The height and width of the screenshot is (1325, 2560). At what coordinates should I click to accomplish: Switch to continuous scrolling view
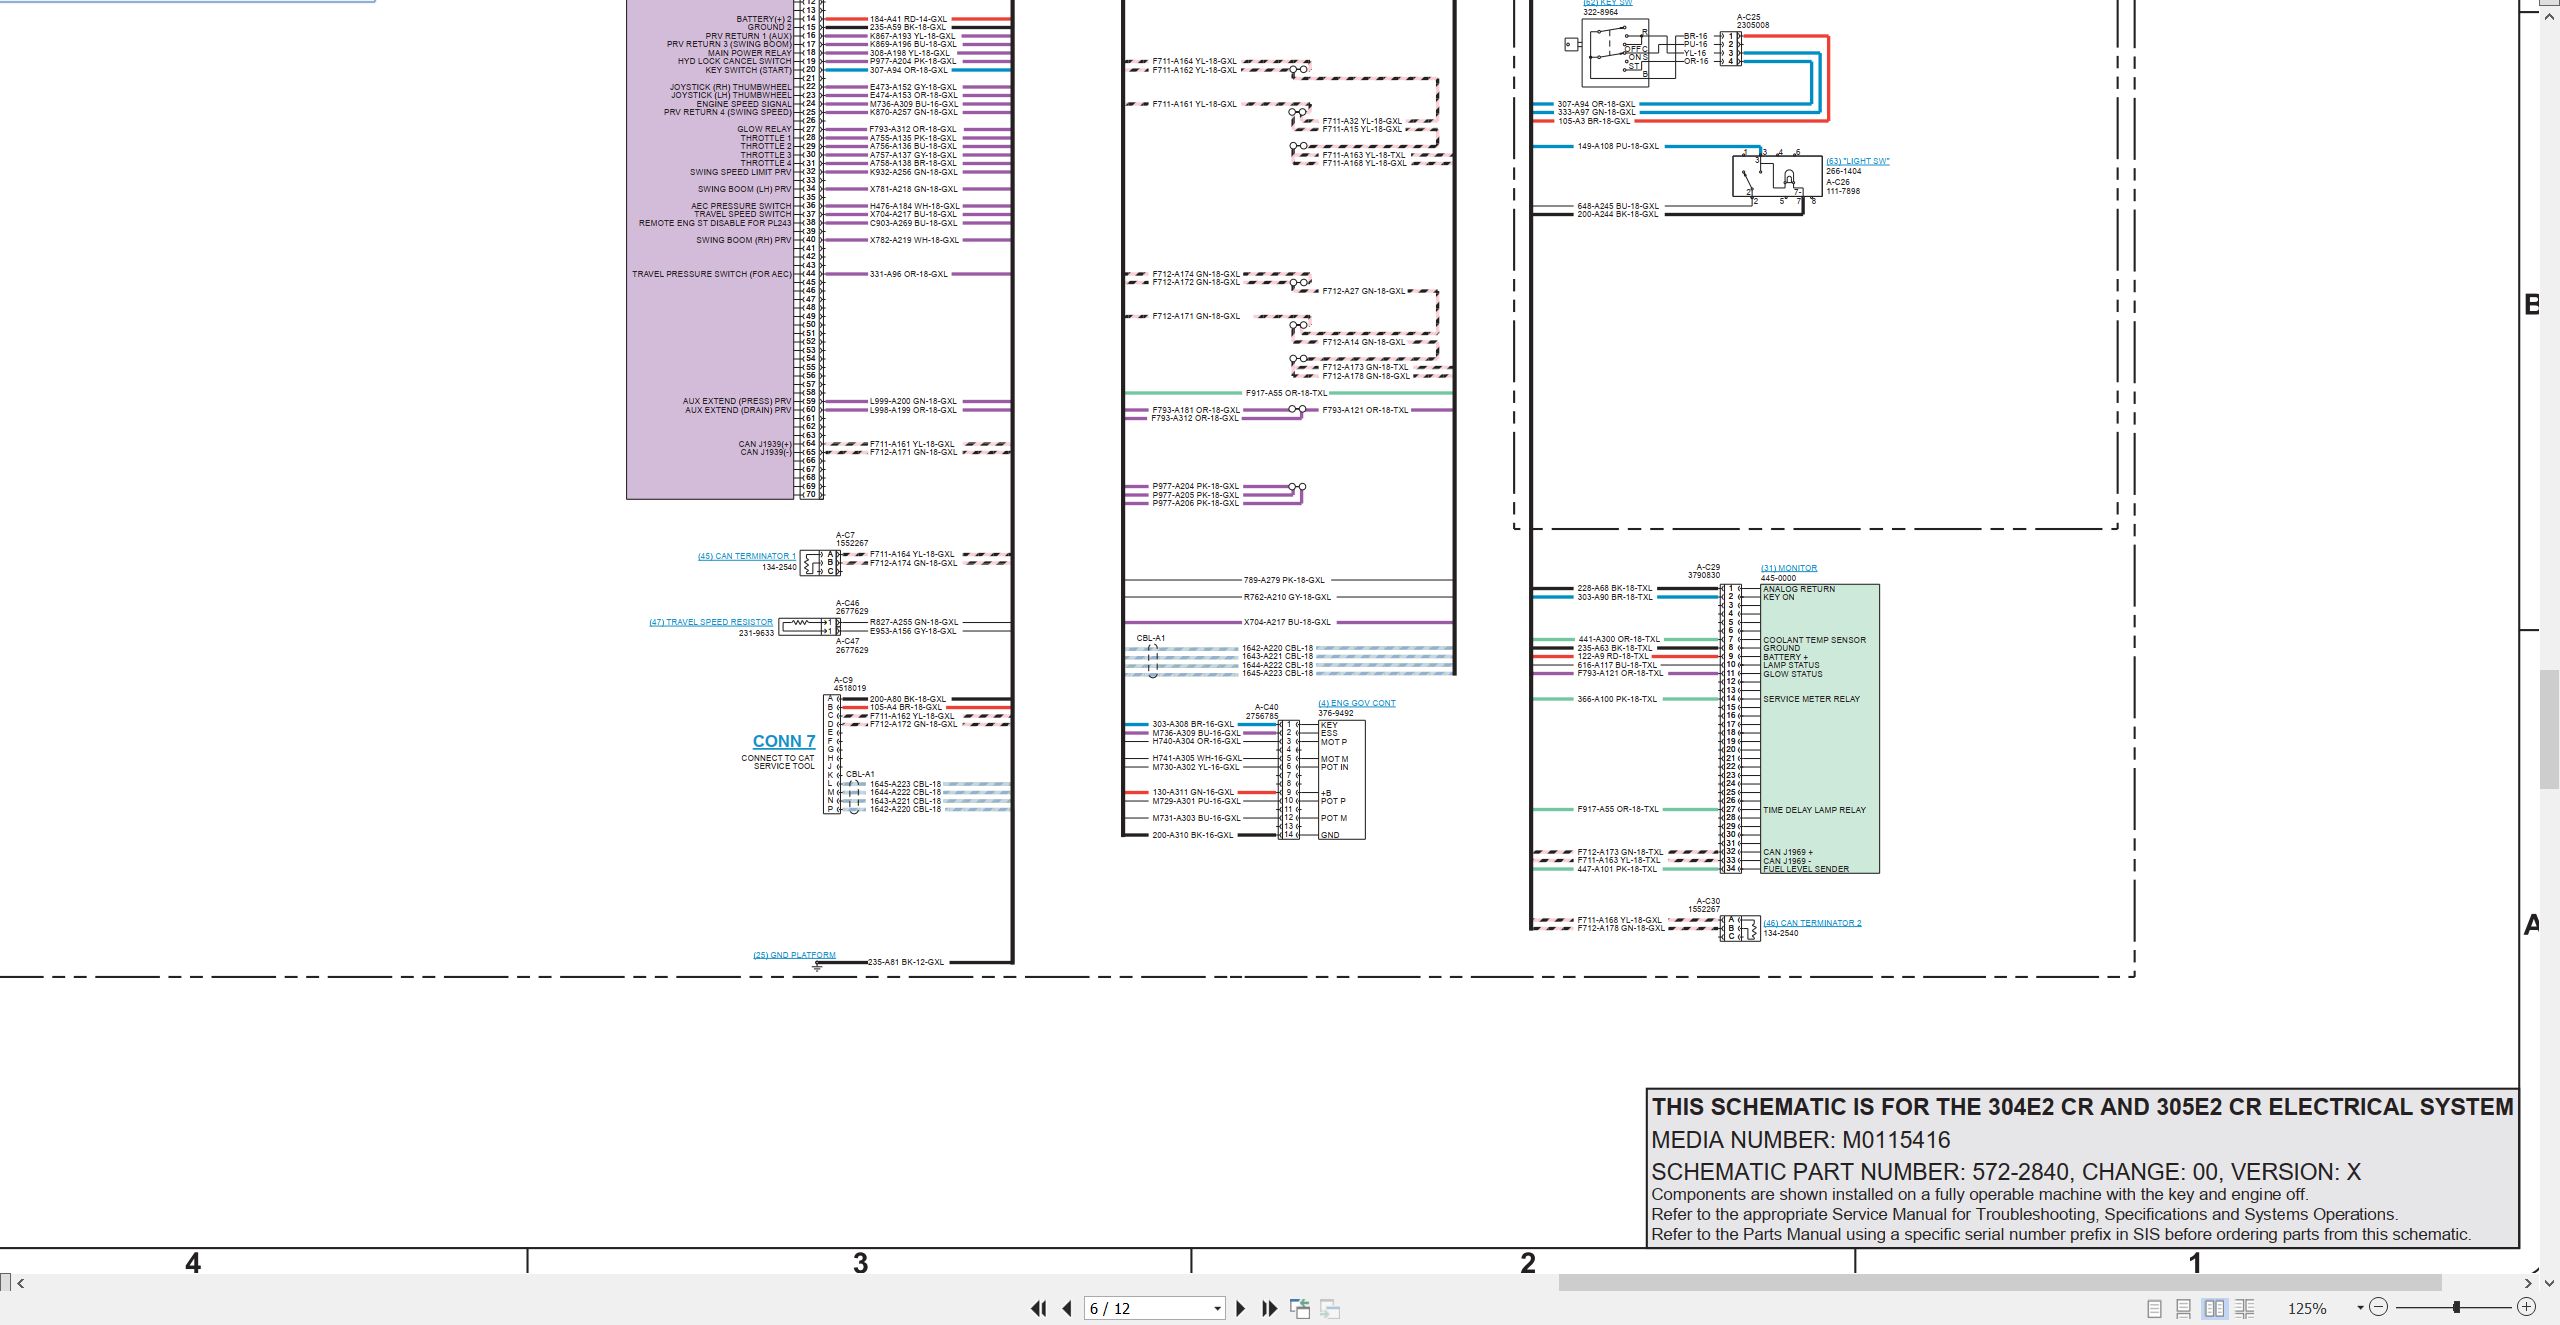pyautogui.click(x=2184, y=1308)
